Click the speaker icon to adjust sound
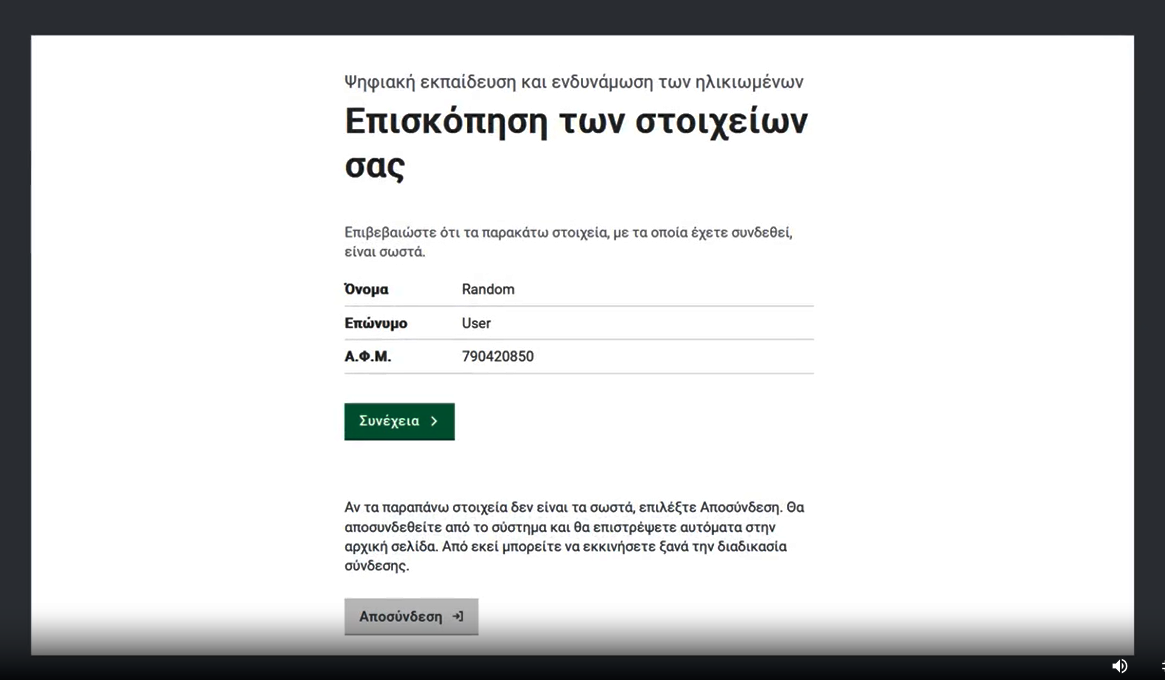The image size is (1165, 680). click(1120, 665)
